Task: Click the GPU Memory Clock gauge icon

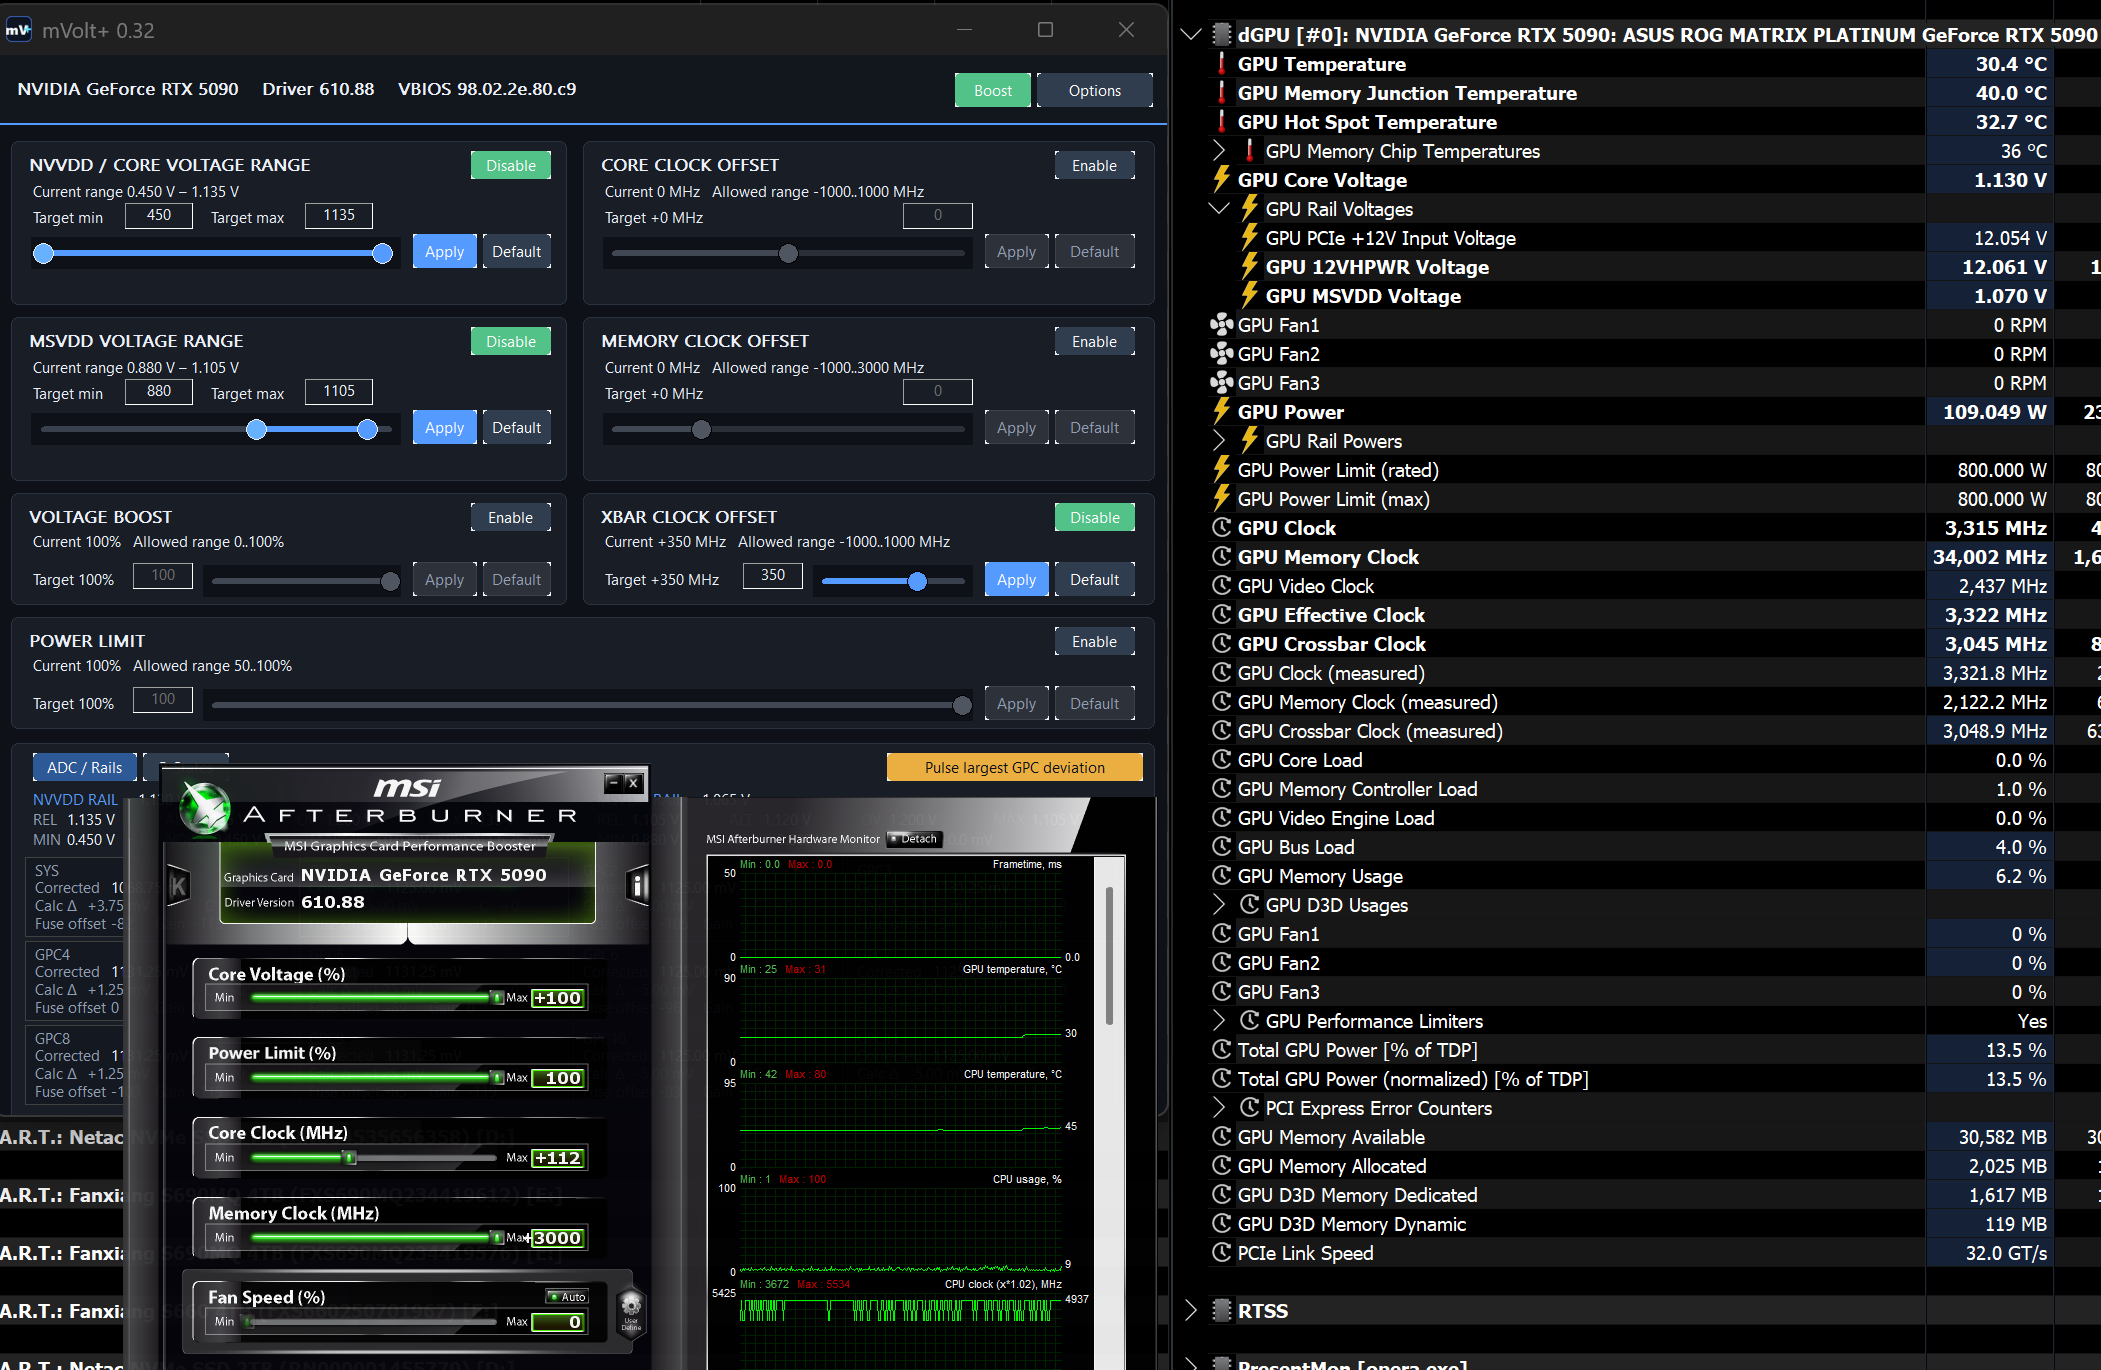Action: [1221, 557]
